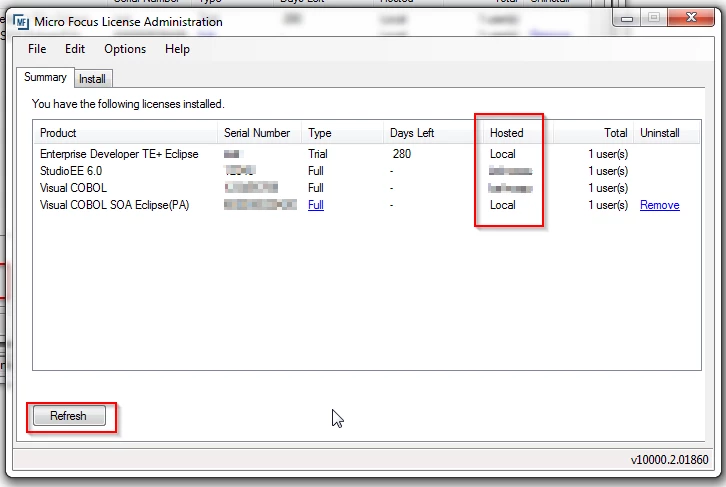
Task: Minimize the License Administration window
Action: pyautogui.click(x=627, y=18)
